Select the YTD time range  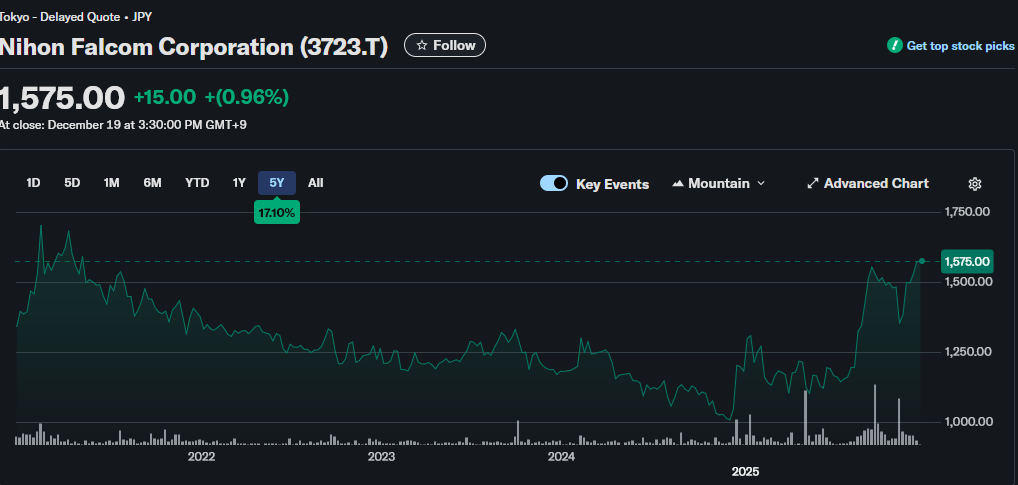197,183
